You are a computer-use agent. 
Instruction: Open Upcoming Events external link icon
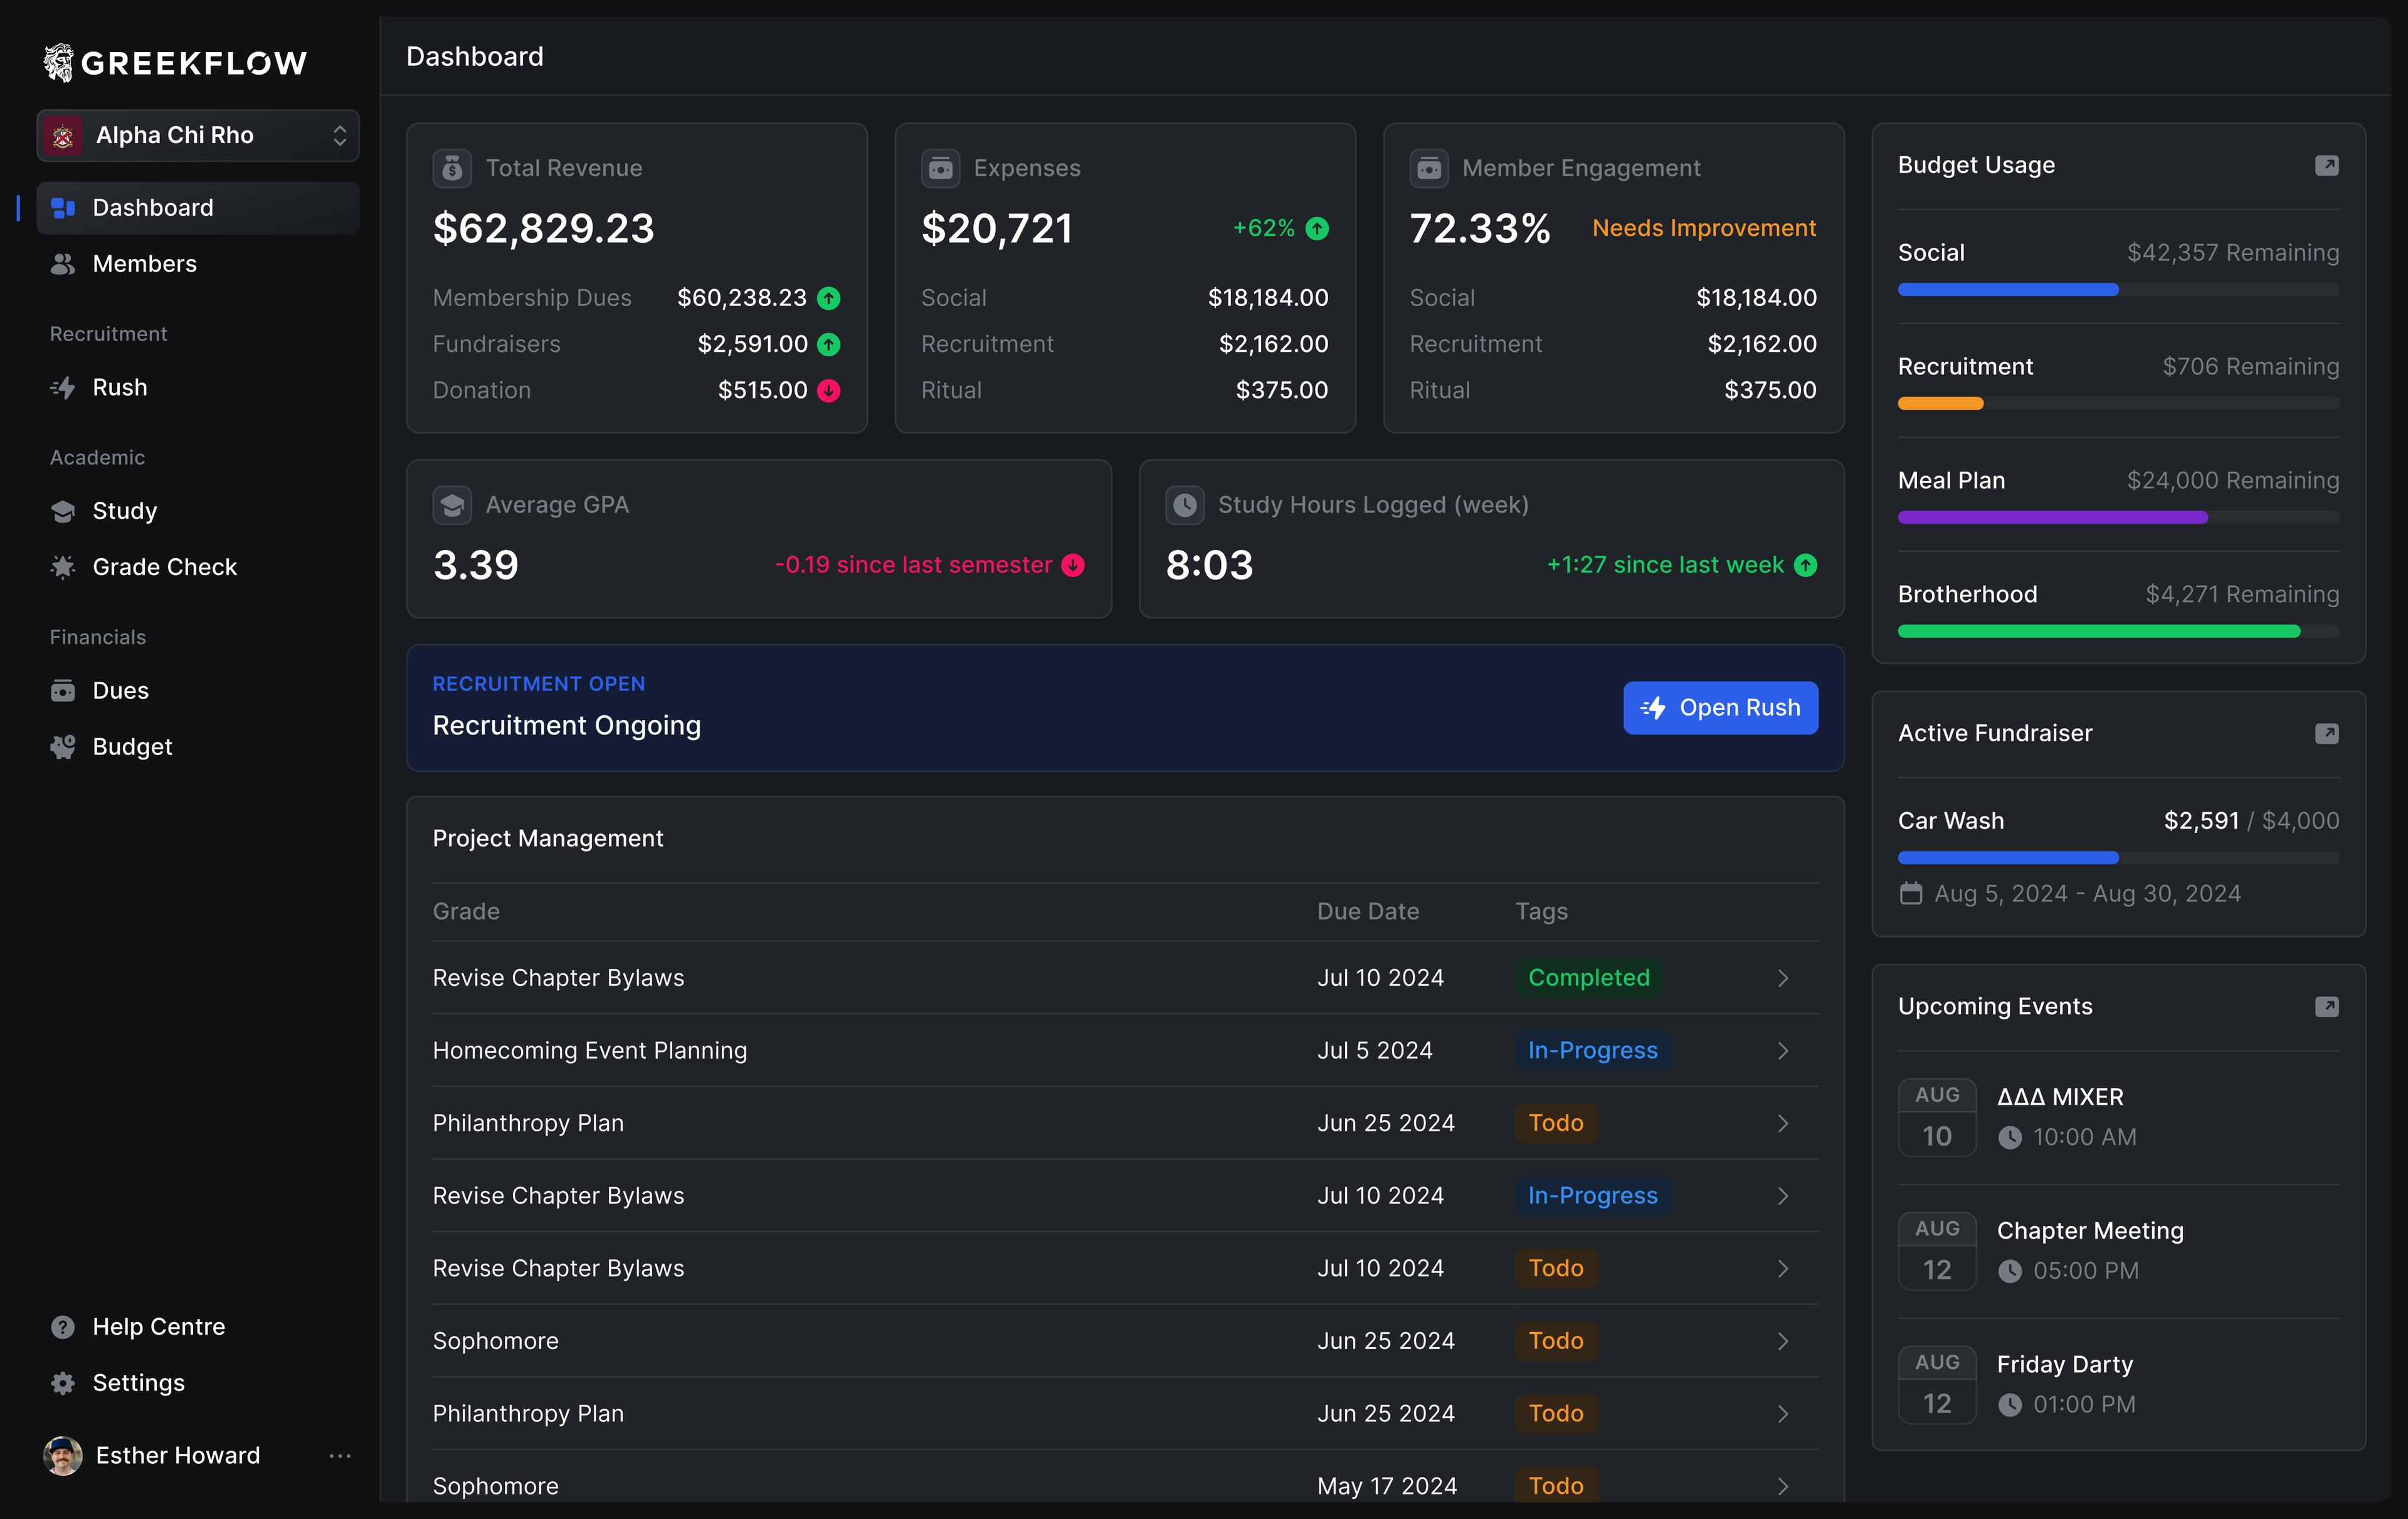(x=2326, y=1007)
